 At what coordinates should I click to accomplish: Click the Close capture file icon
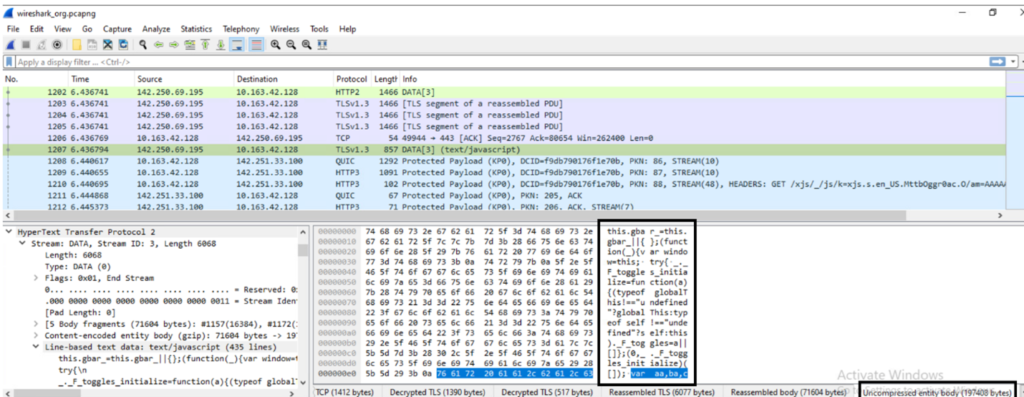(108, 44)
